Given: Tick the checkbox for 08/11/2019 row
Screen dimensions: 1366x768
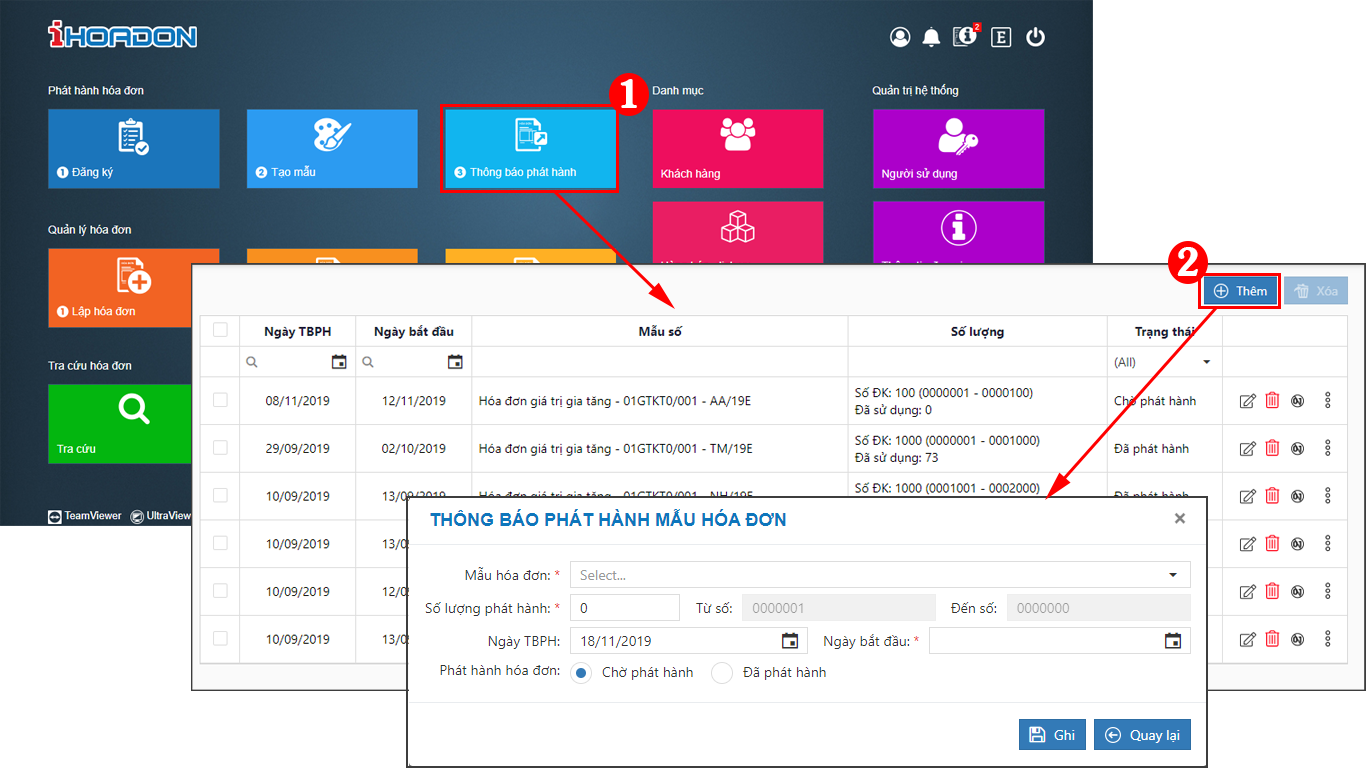Looking at the screenshot, I should point(220,400).
